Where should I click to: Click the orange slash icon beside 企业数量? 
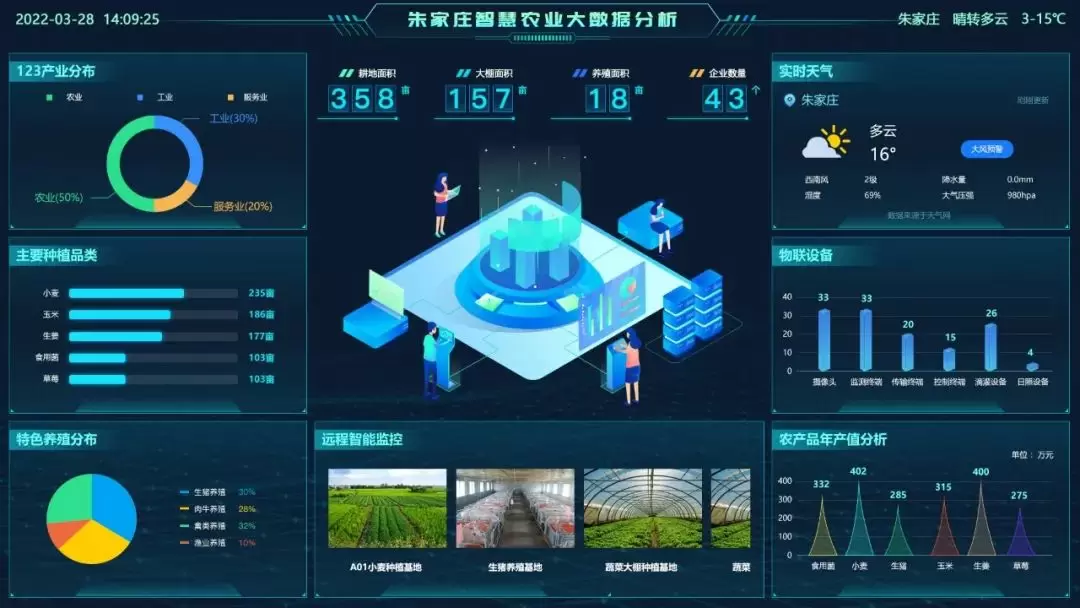pyautogui.click(x=697, y=73)
